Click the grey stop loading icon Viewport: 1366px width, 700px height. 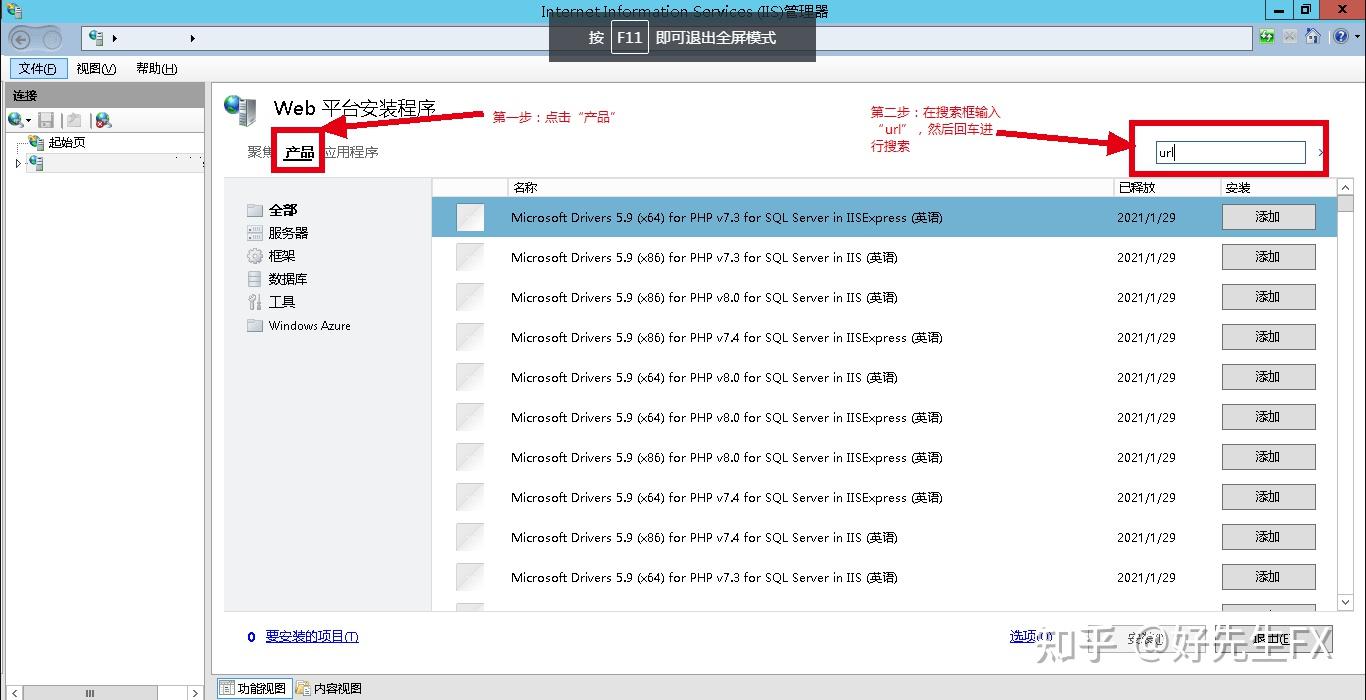tap(1290, 37)
